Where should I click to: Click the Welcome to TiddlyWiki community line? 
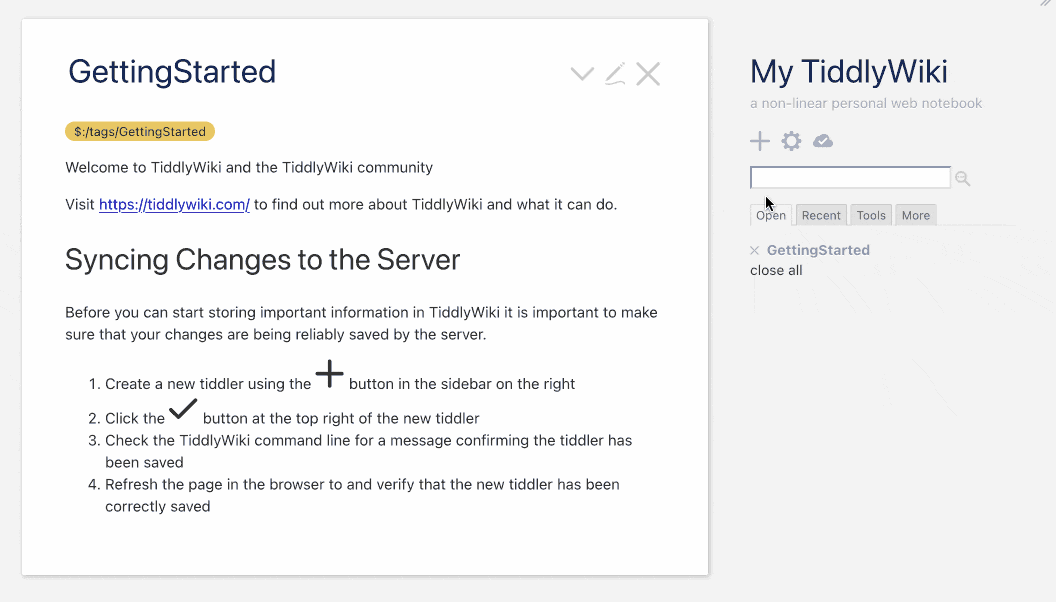249,167
